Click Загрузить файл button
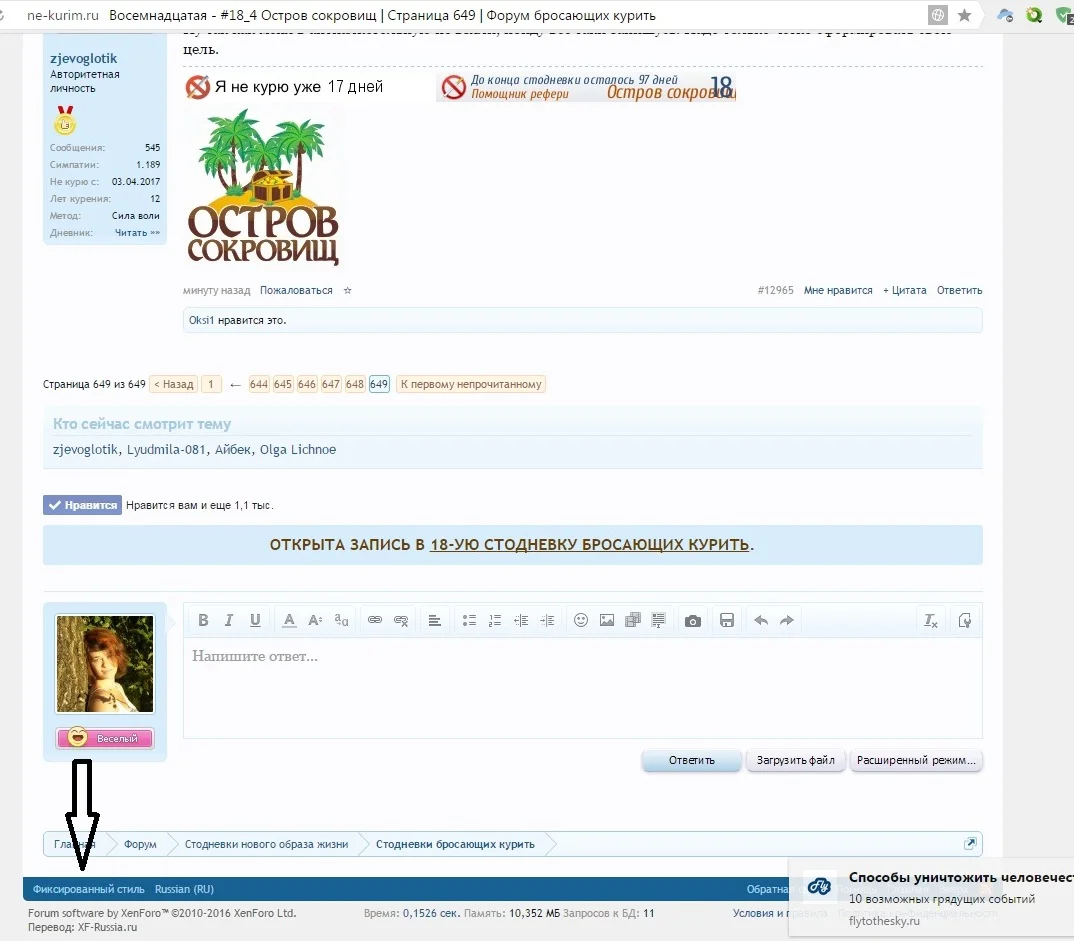 click(x=795, y=760)
